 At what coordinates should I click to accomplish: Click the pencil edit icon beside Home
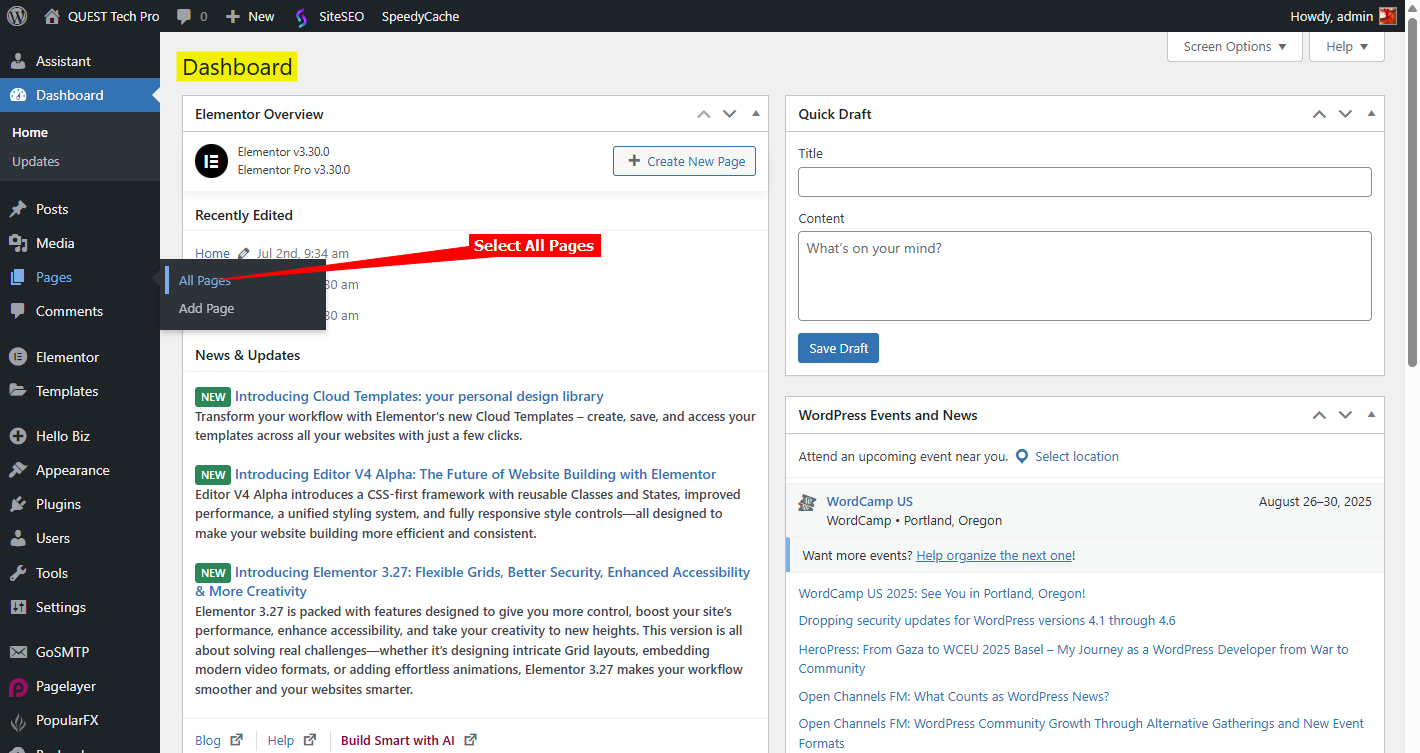coord(243,254)
